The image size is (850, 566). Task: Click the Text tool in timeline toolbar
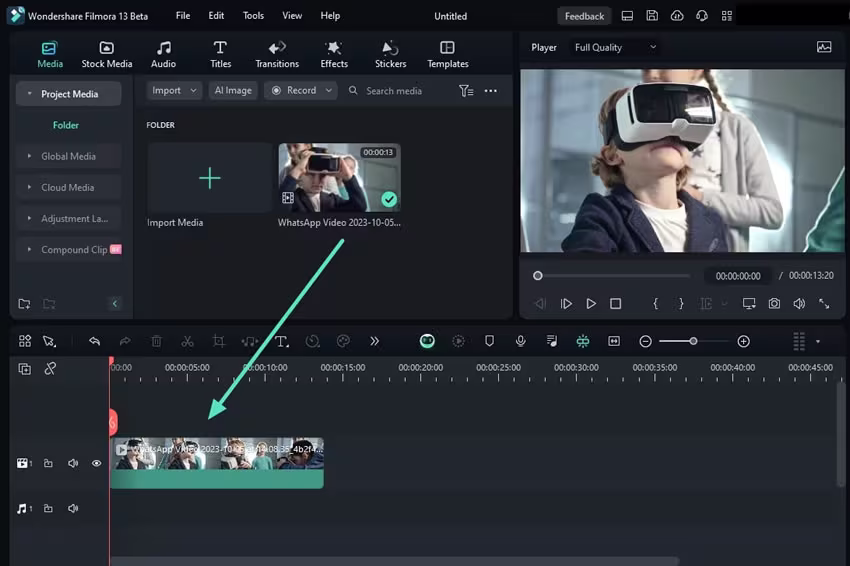coord(281,341)
